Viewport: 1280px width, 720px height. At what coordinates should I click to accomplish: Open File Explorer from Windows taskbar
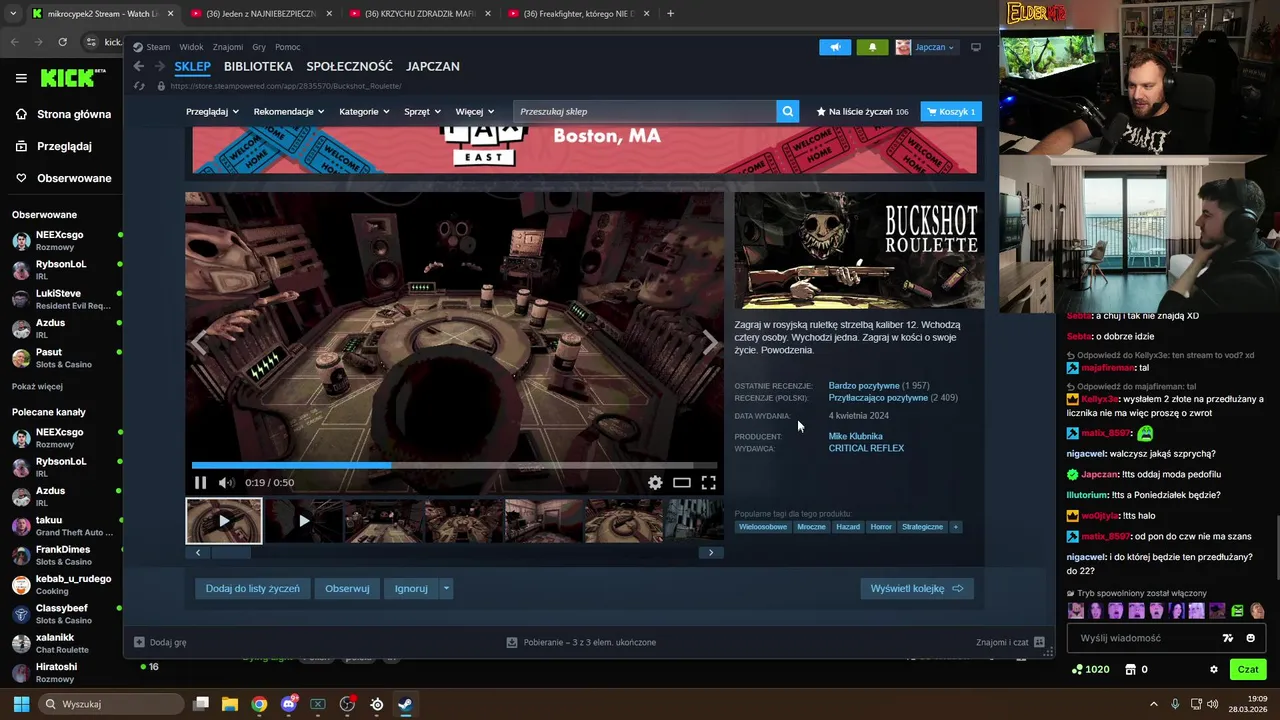(x=230, y=704)
